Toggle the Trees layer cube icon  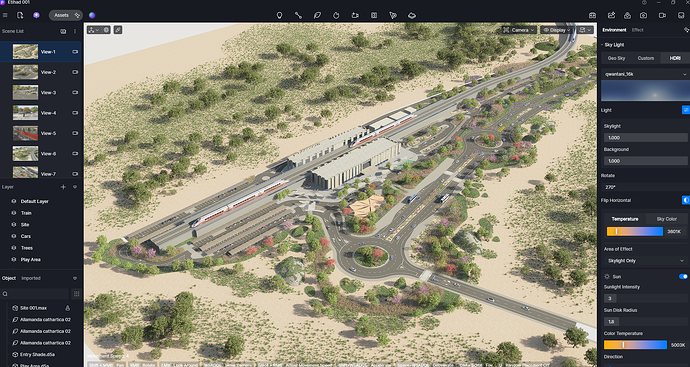(13, 248)
